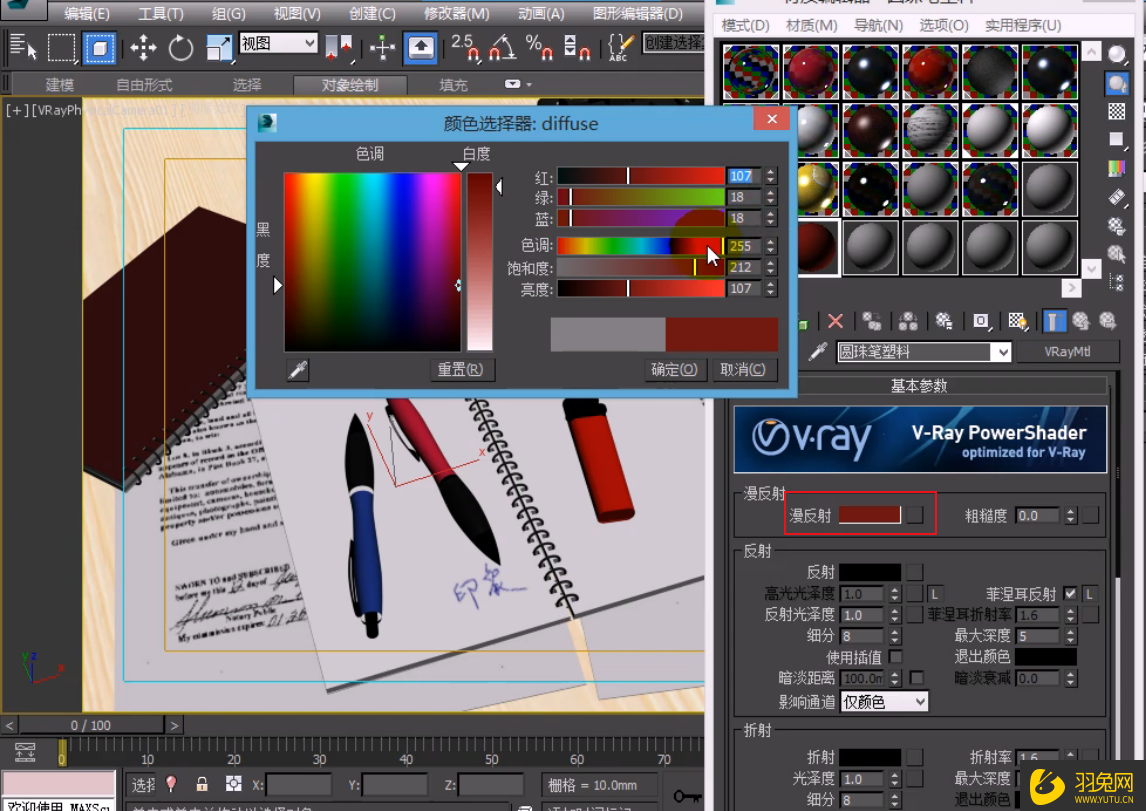This screenshot has height=811, width=1146.
Task: Adjust the saturation value spinner
Action: (x=770, y=267)
